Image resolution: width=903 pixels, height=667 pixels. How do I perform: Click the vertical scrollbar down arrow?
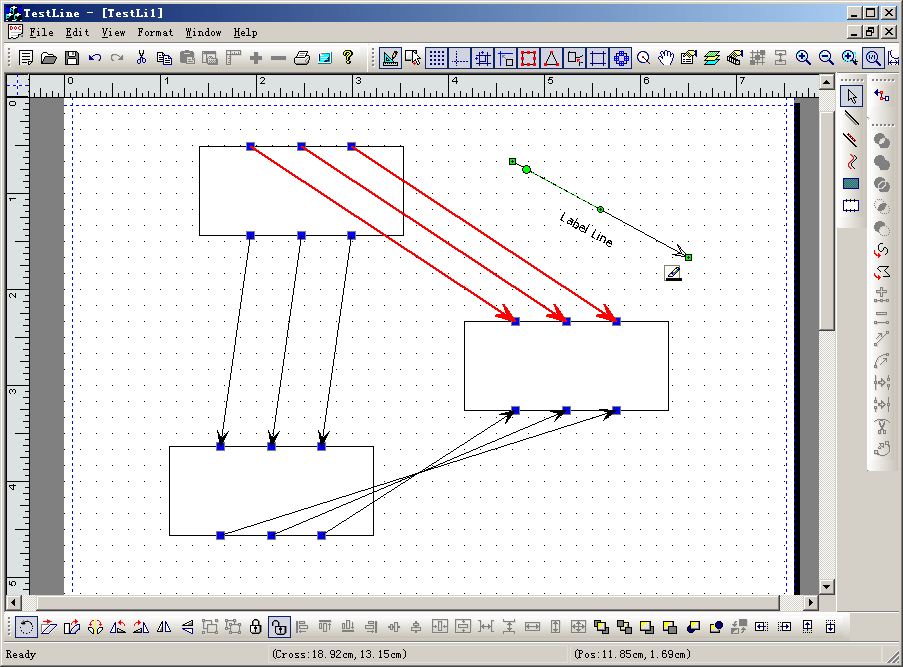pyautogui.click(x=826, y=587)
